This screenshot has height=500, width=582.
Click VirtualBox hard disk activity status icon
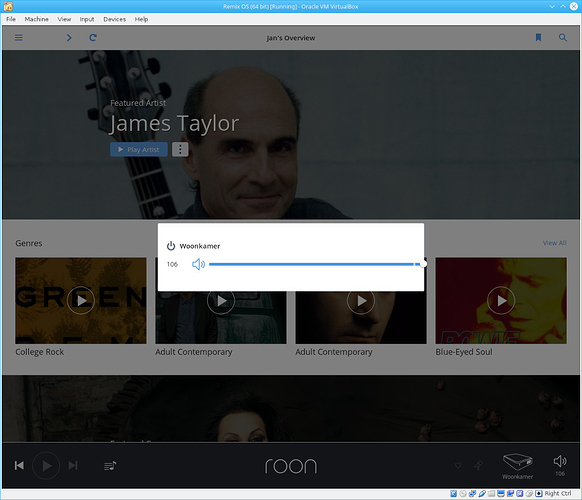[x=454, y=494]
